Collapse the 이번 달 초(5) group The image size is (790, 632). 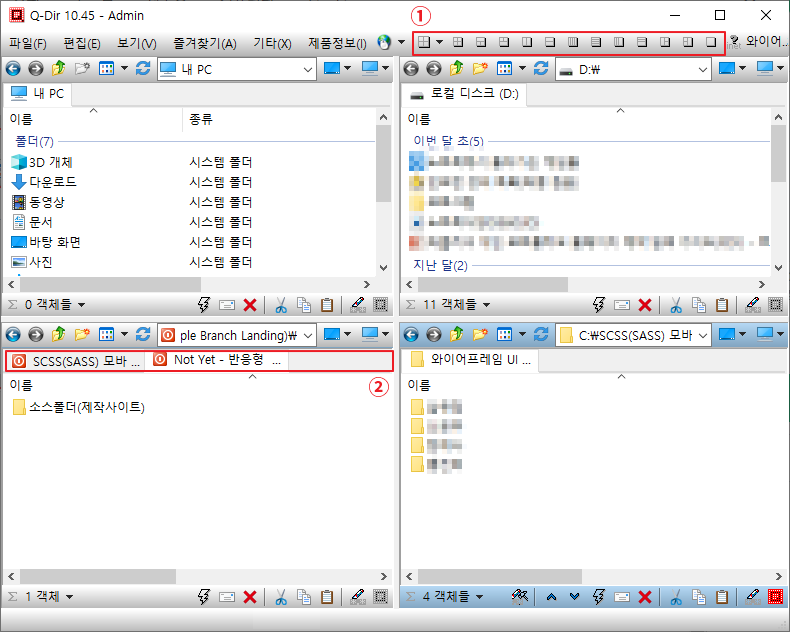[x=448, y=141]
